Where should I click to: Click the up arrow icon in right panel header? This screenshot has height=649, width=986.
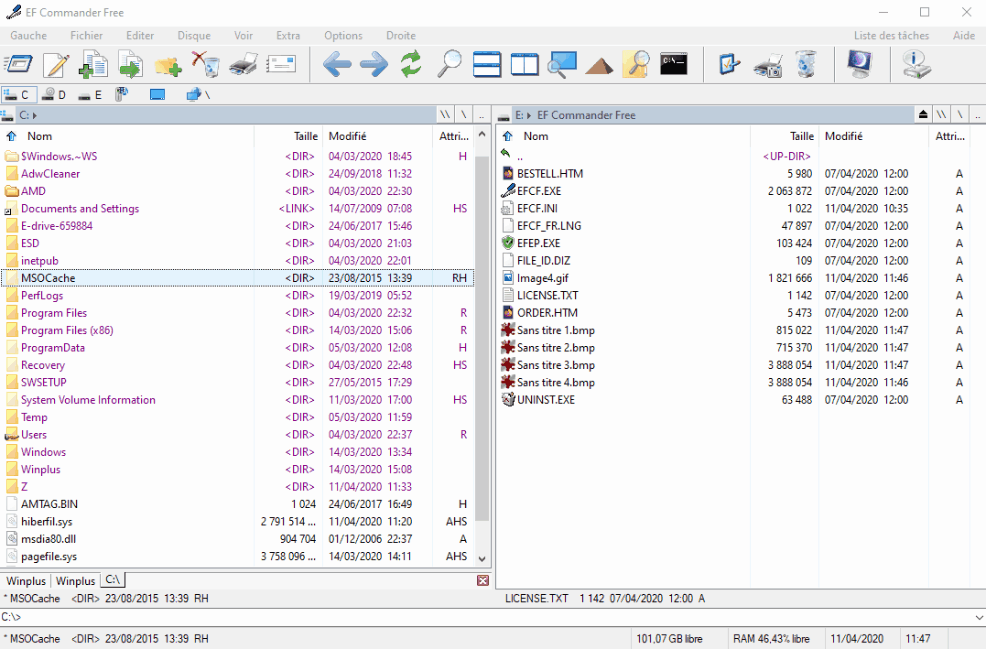[x=507, y=136]
